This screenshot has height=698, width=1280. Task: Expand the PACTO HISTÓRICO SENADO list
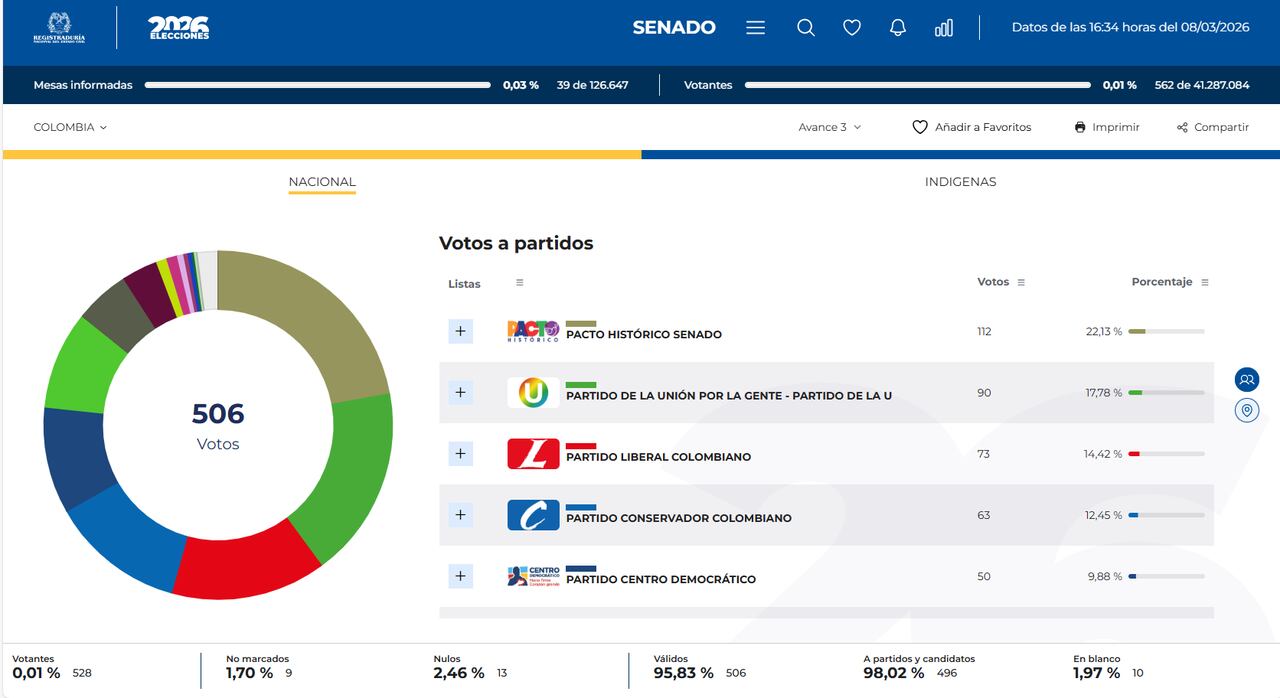[460, 331]
